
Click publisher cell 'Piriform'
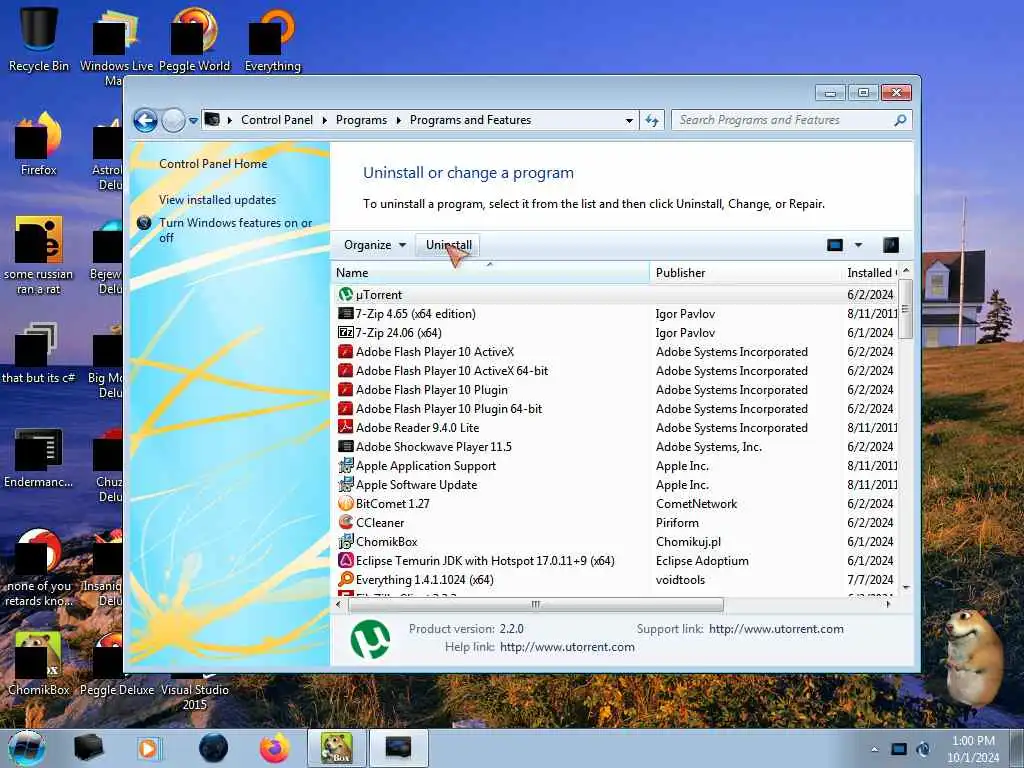point(677,522)
